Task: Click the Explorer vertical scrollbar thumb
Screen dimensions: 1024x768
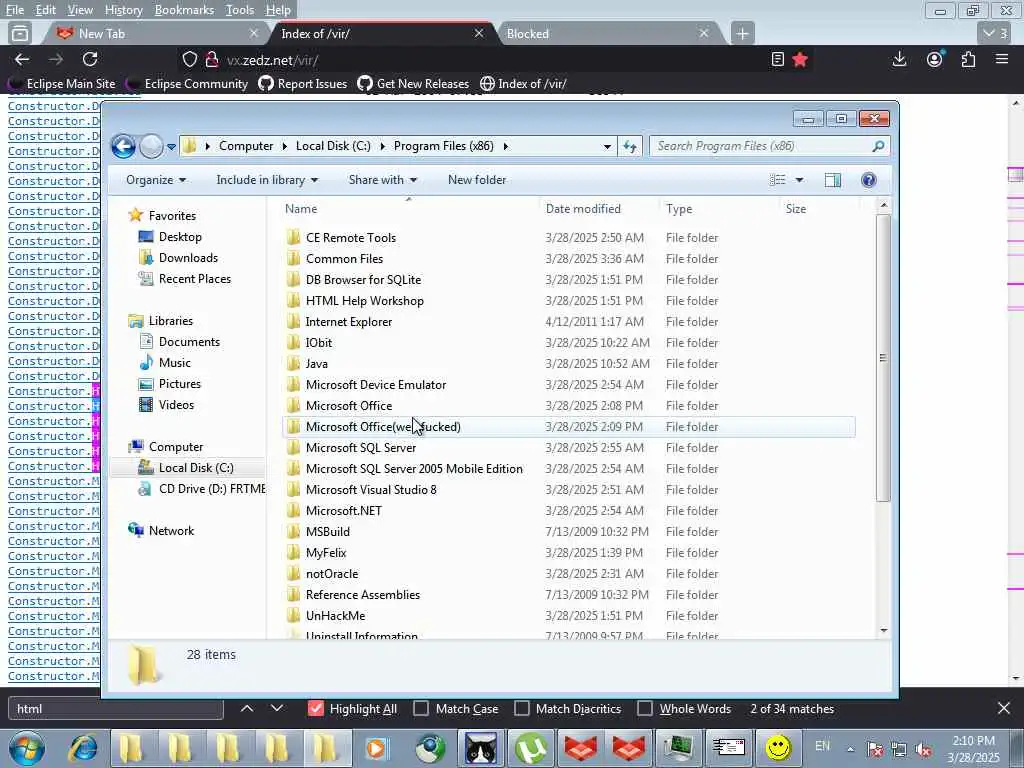Action: tap(883, 358)
